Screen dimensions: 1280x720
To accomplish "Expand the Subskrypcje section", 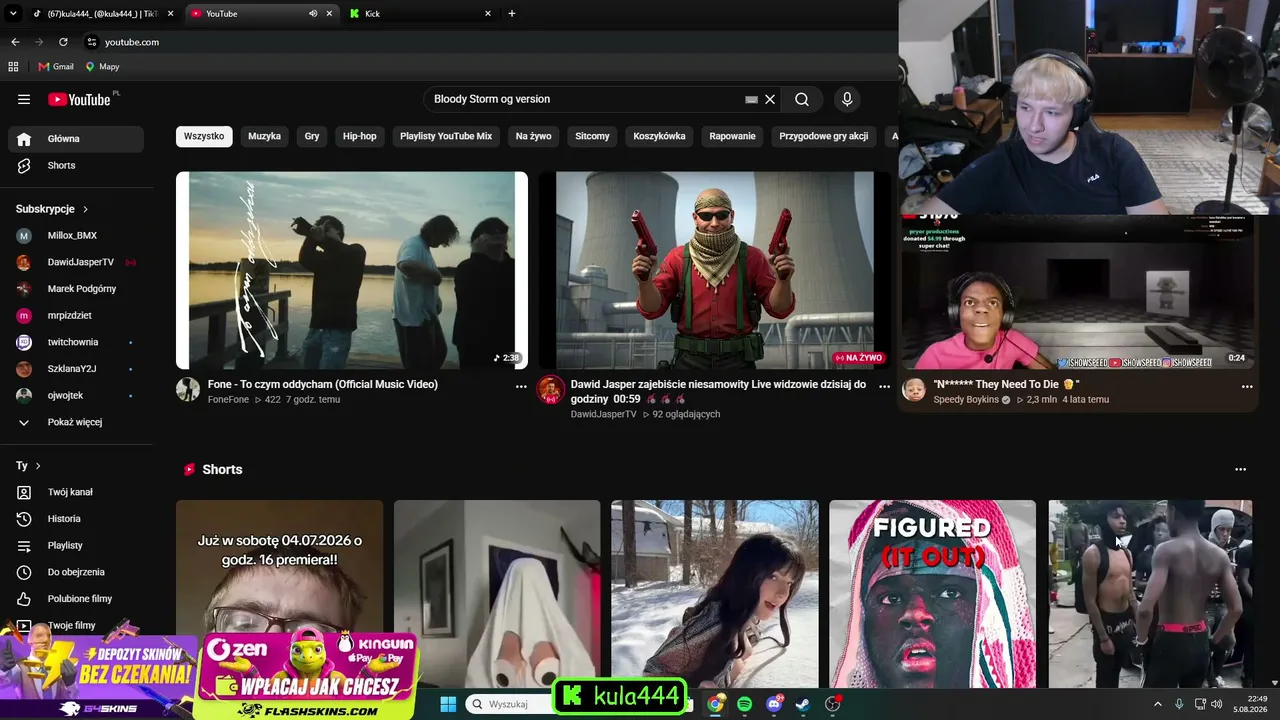I will (52, 209).
